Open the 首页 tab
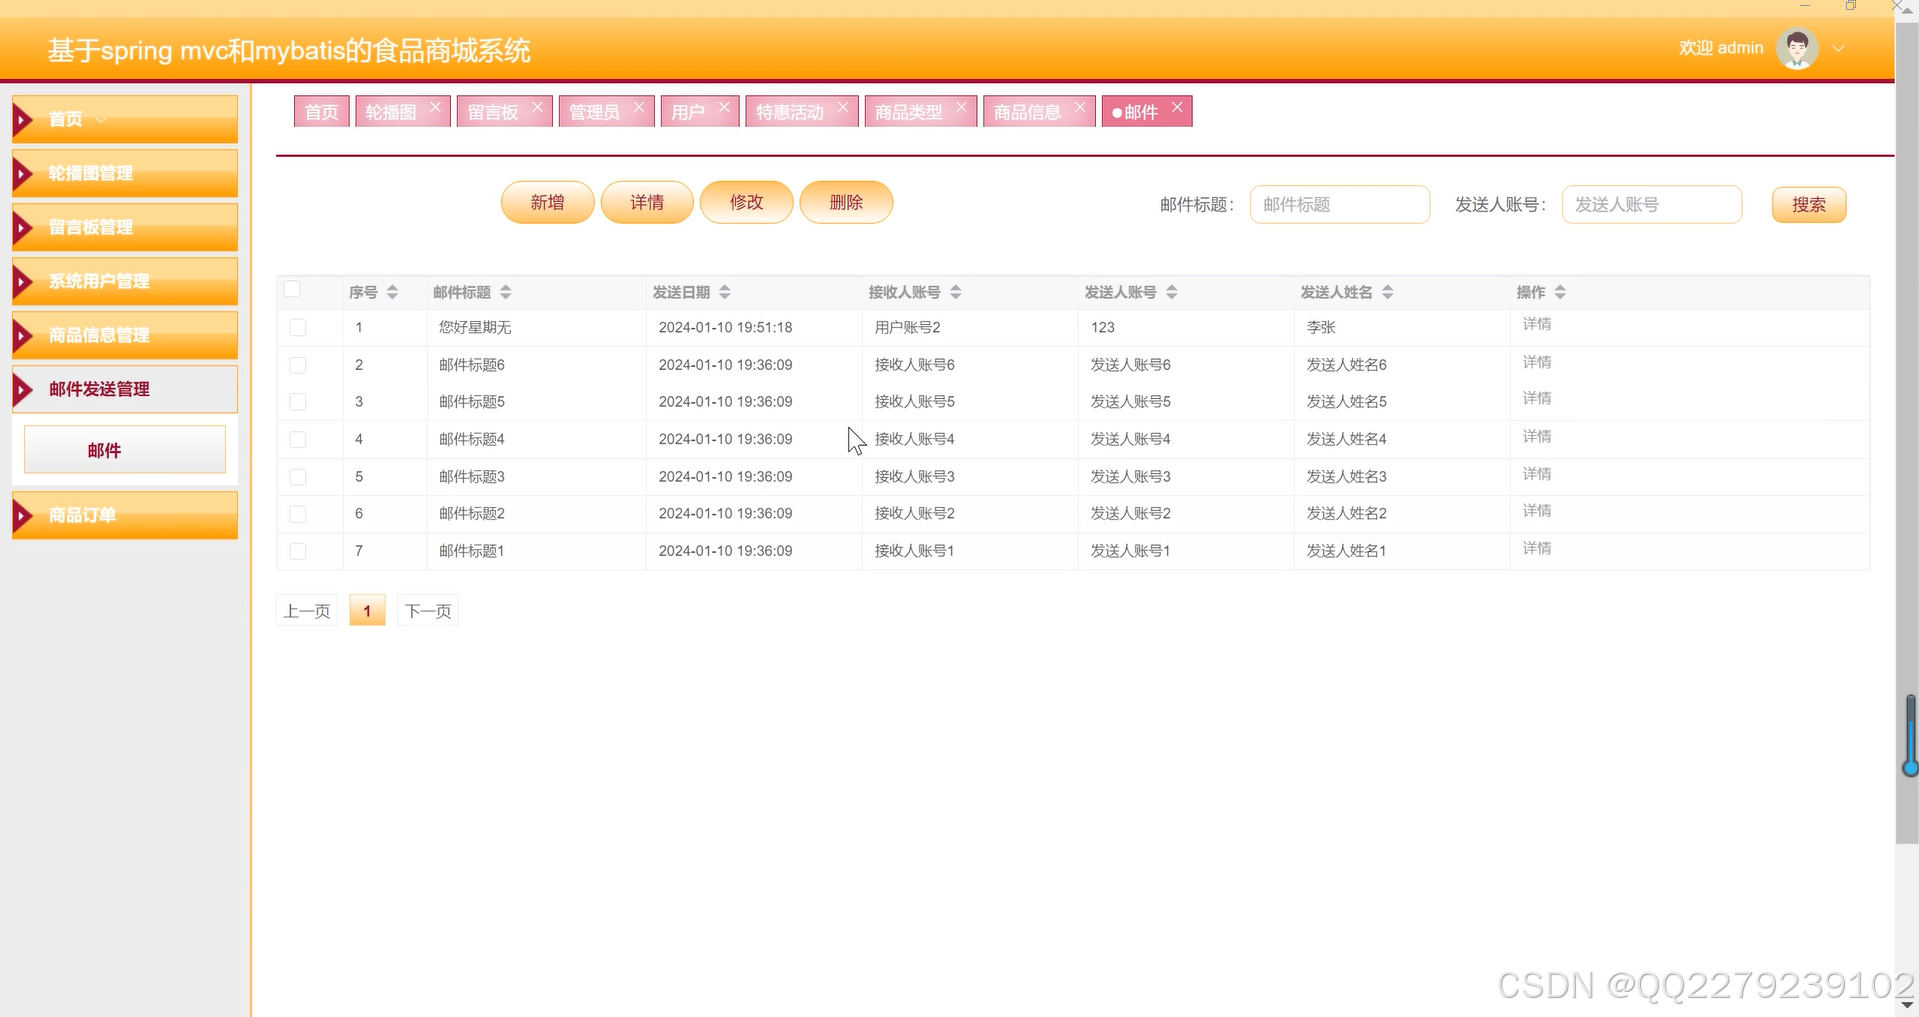1919x1017 pixels. (321, 111)
